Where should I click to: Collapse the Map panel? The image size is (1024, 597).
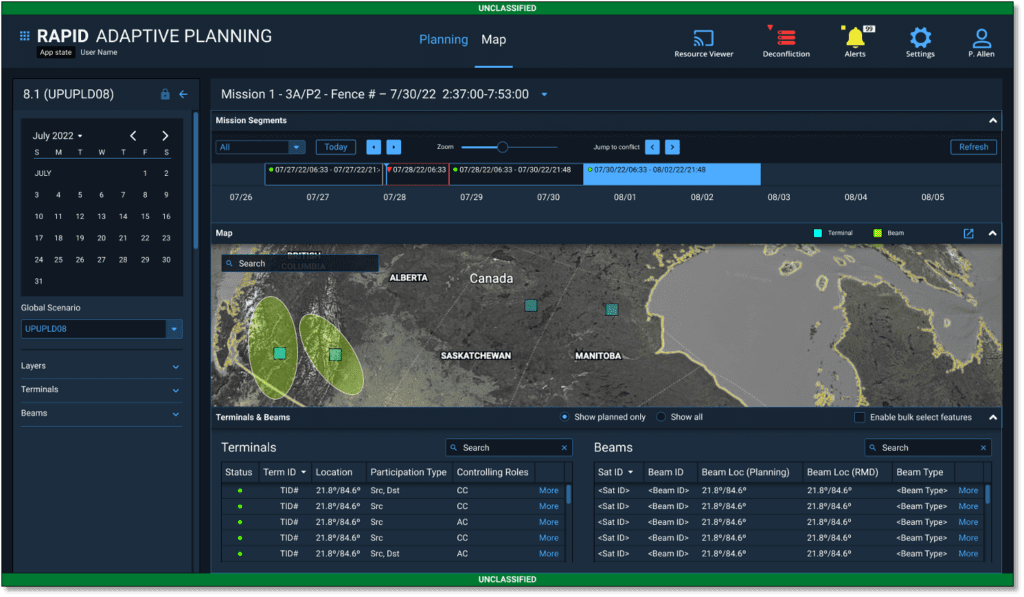click(x=993, y=233)
